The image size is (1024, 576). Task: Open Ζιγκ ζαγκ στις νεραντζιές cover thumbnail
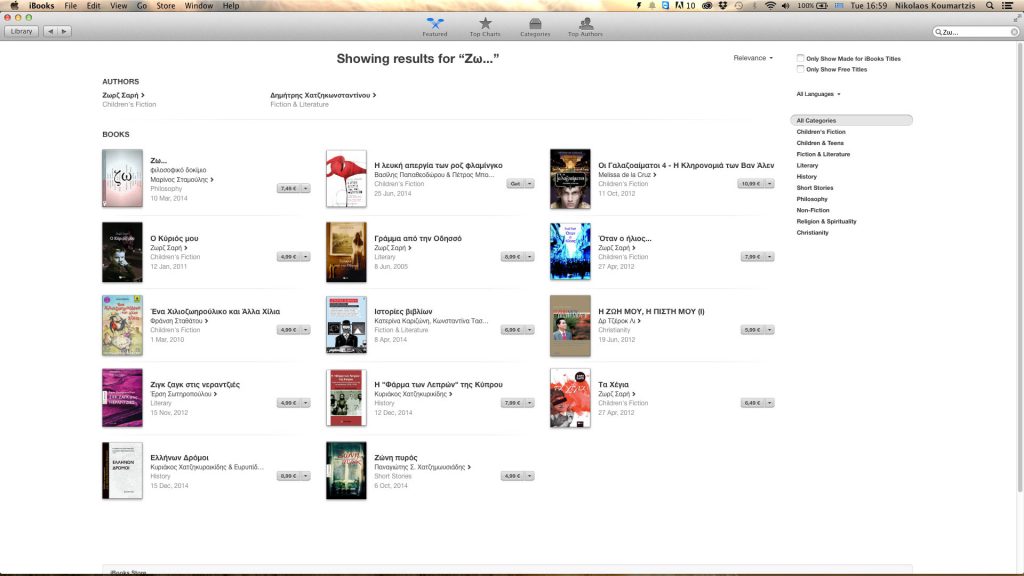[122, 398]
